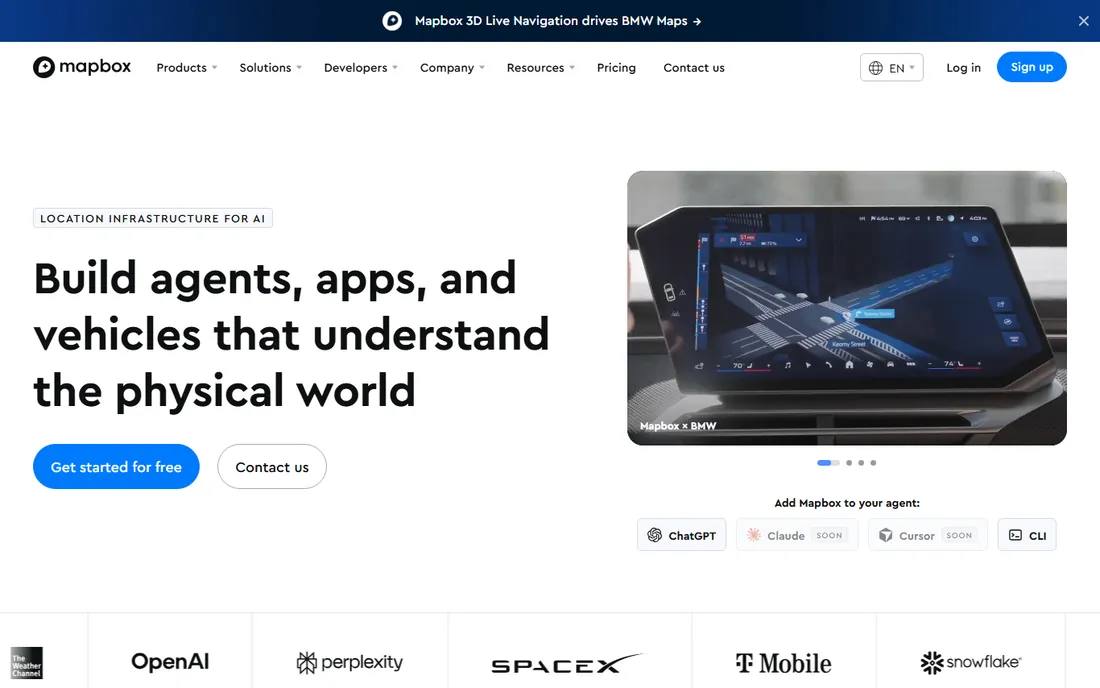Open the EN language selector
This screenshot has height=688, width=1100.
tap(892, 67)
